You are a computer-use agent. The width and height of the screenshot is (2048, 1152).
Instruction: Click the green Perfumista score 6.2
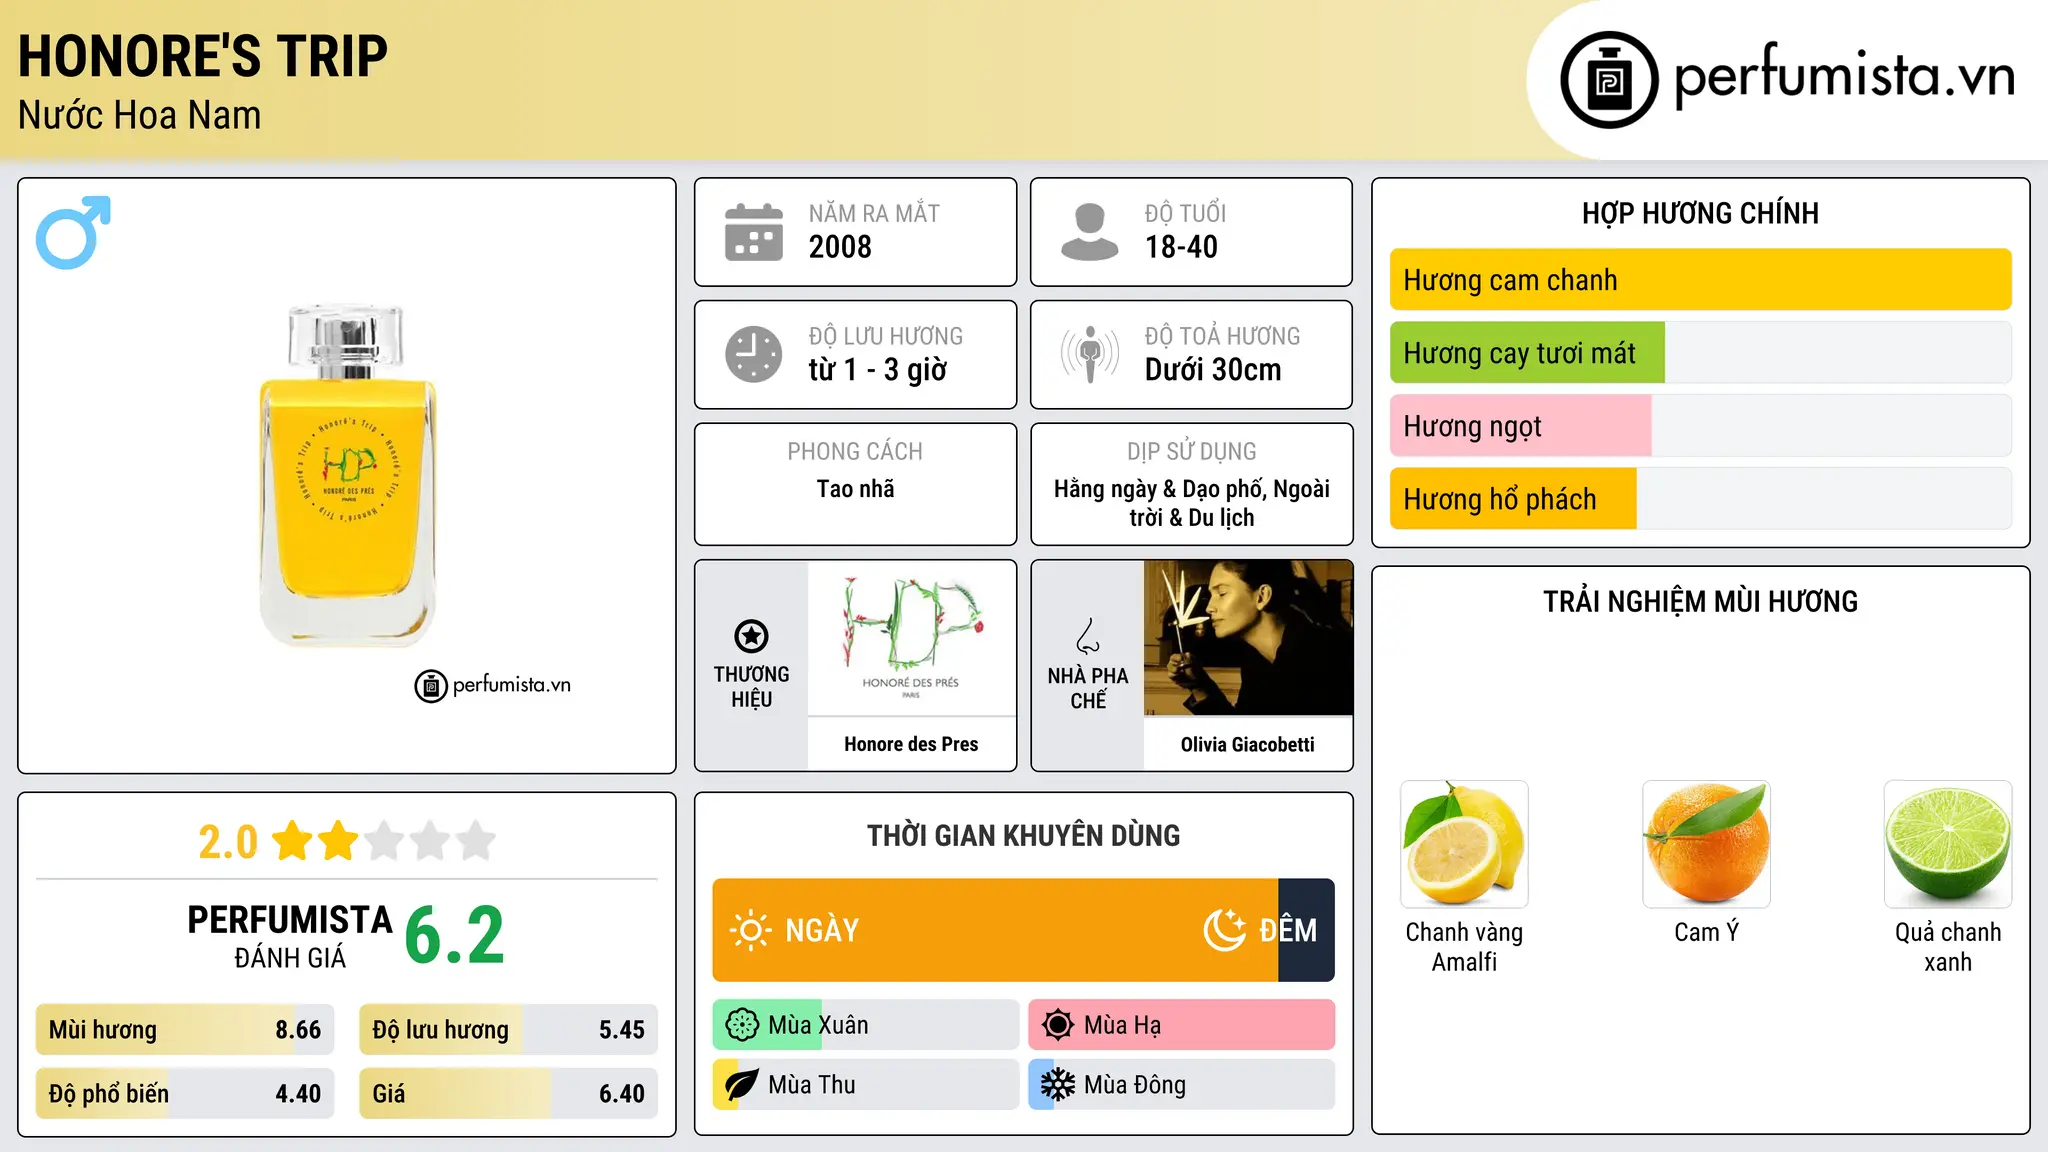click(x=455, y=936)
